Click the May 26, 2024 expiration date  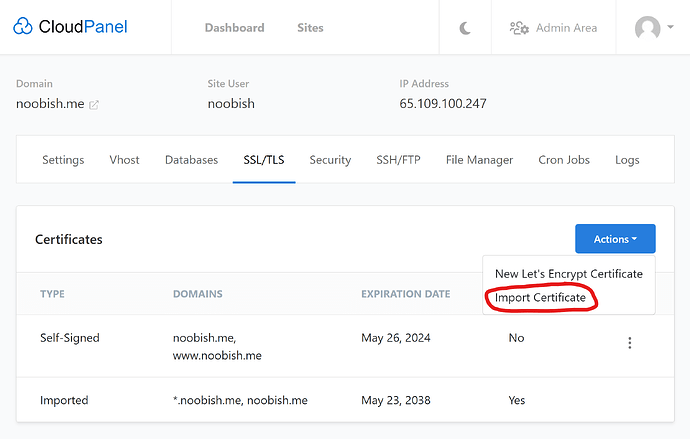click(396, 338)
